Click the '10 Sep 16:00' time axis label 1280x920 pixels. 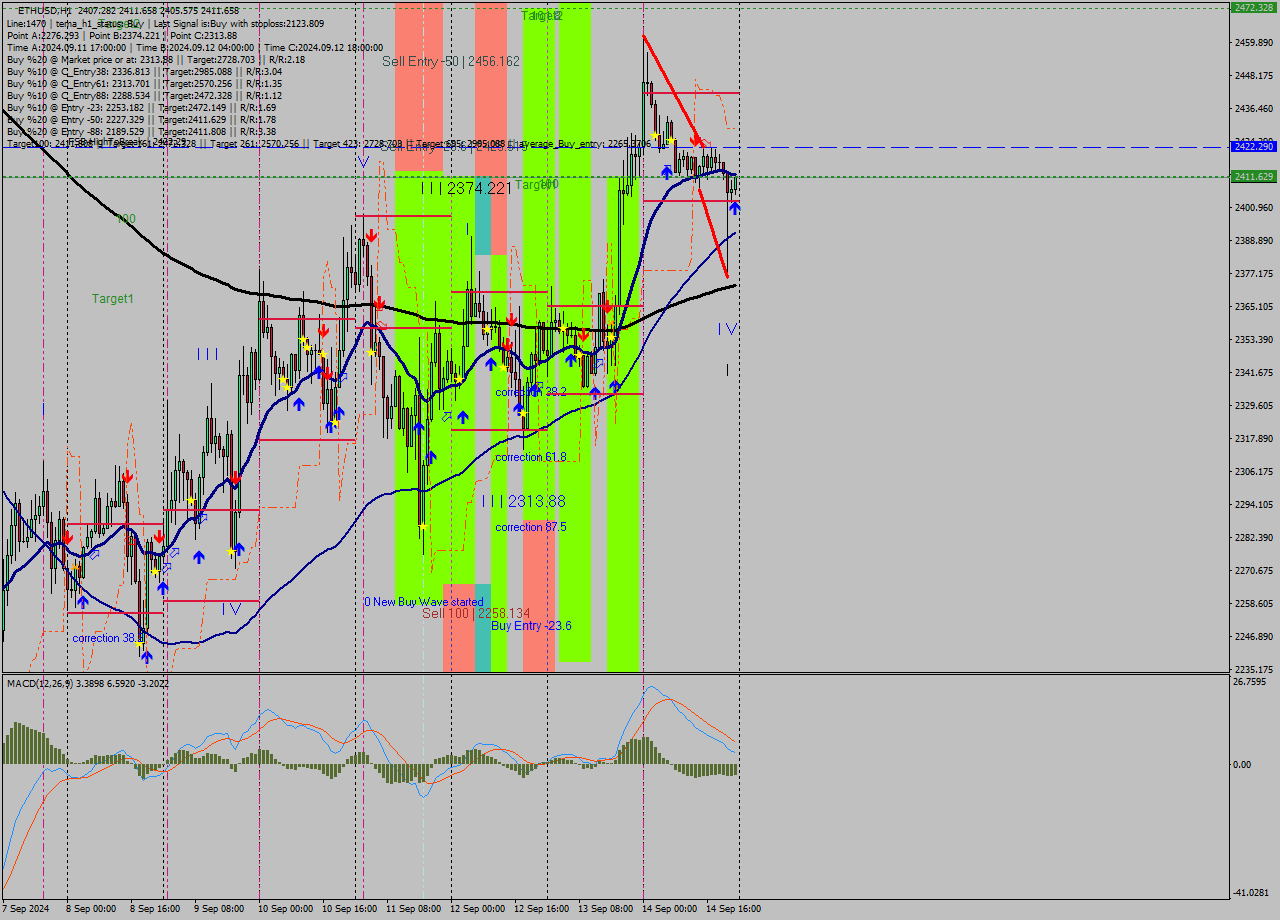point(350,909)
